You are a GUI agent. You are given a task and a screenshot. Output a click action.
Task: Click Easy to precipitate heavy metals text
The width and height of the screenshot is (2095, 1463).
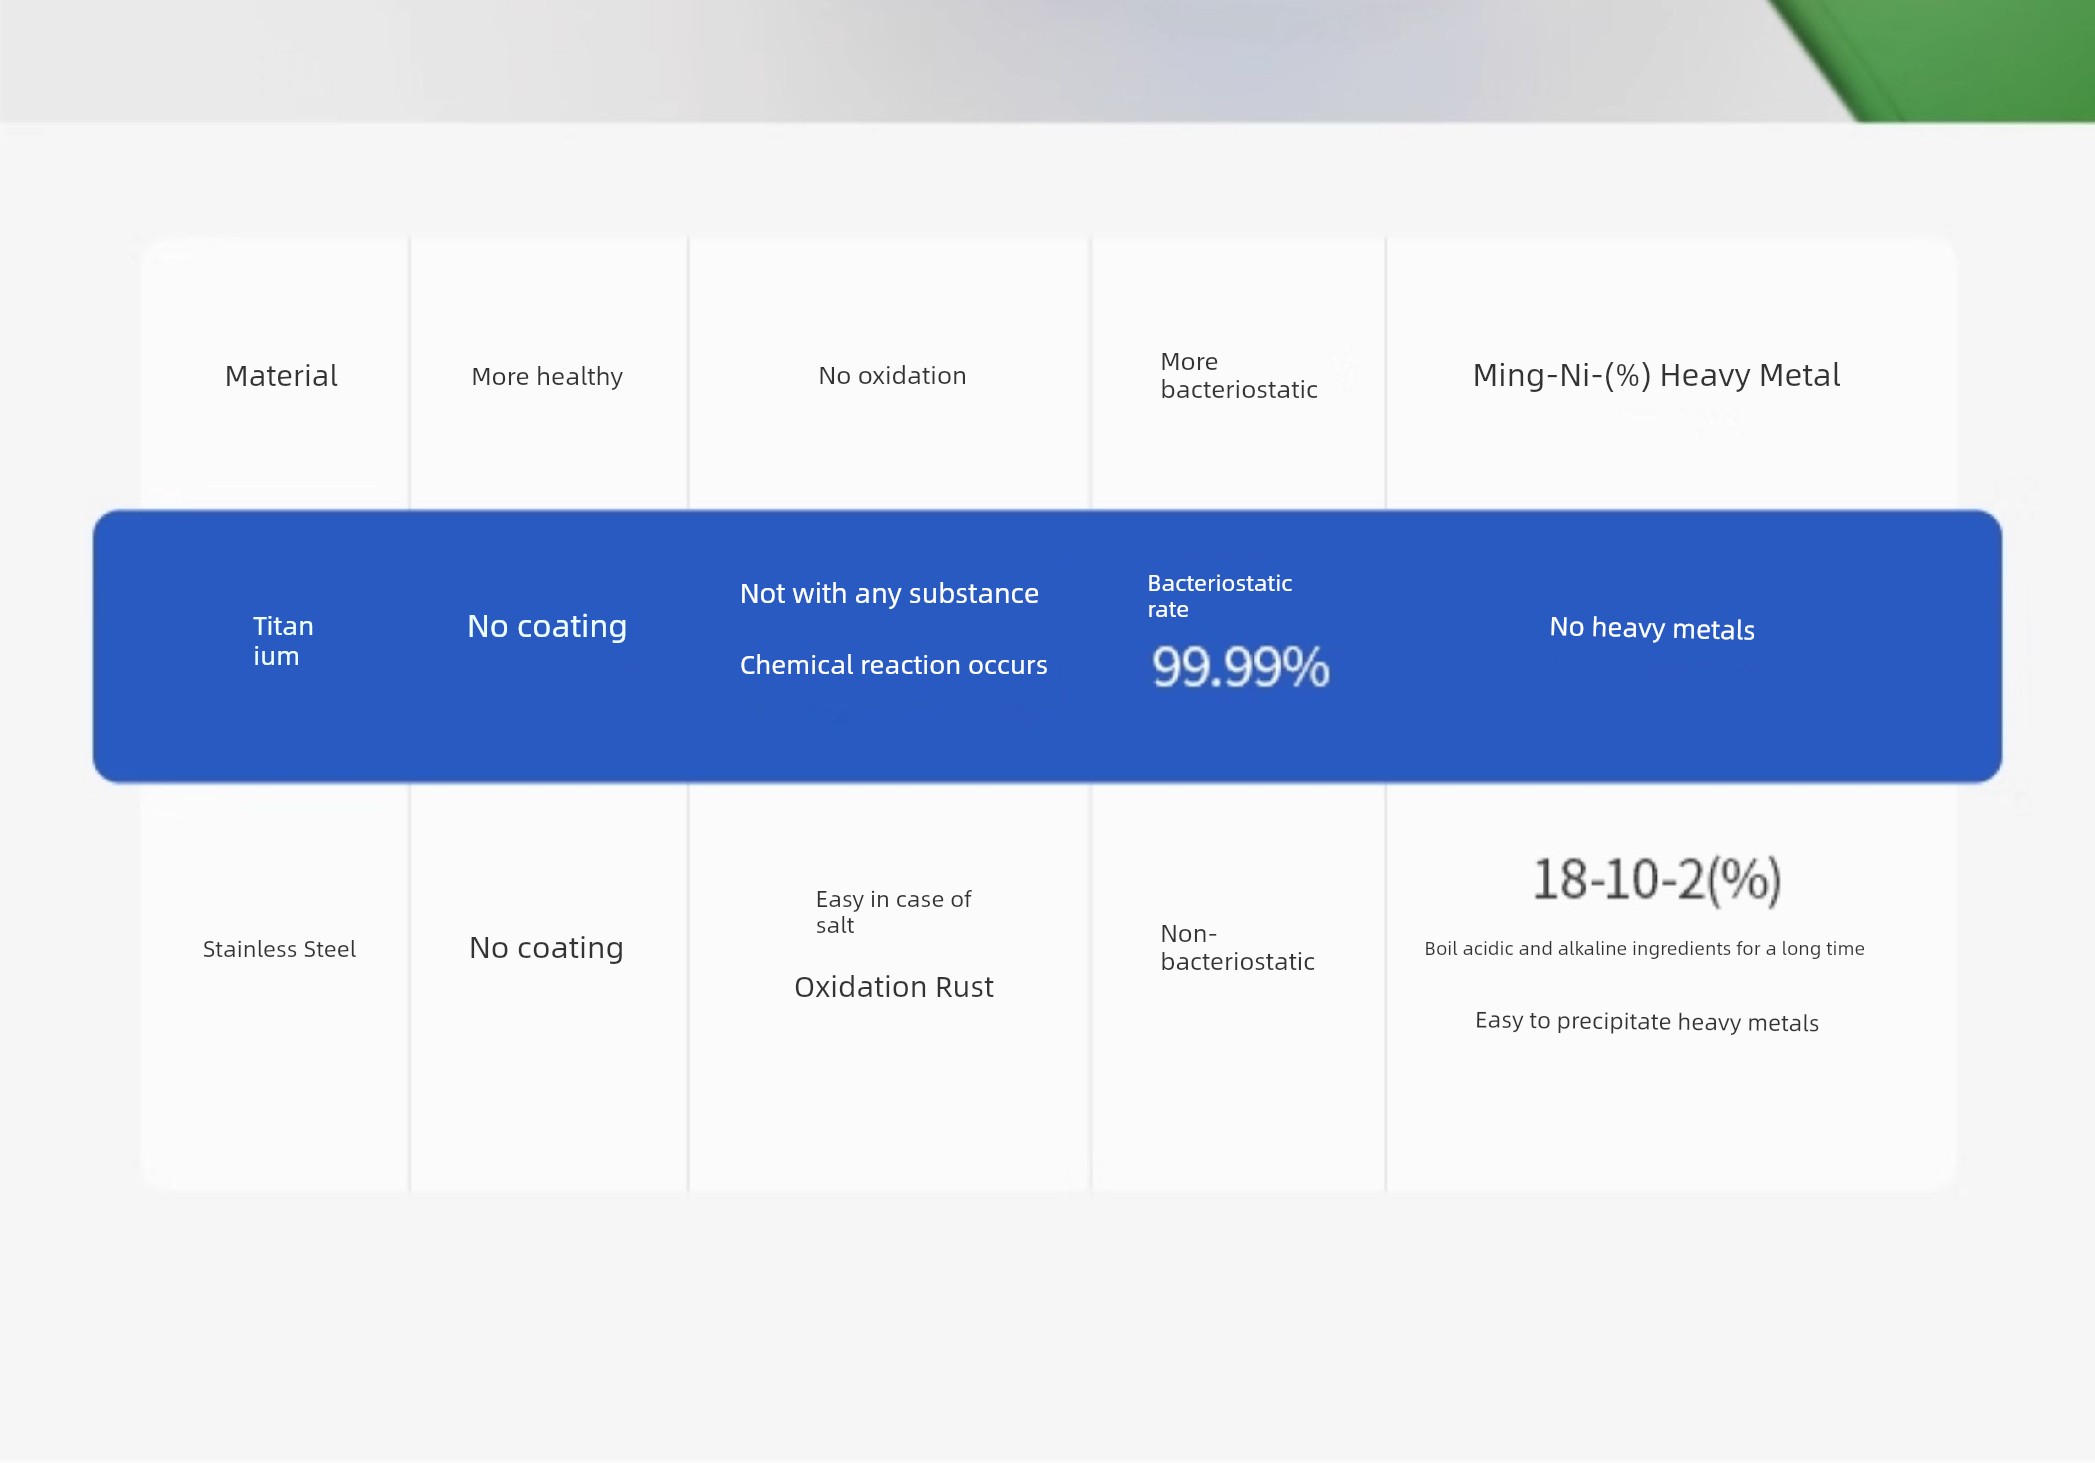pos(1646,1022)
